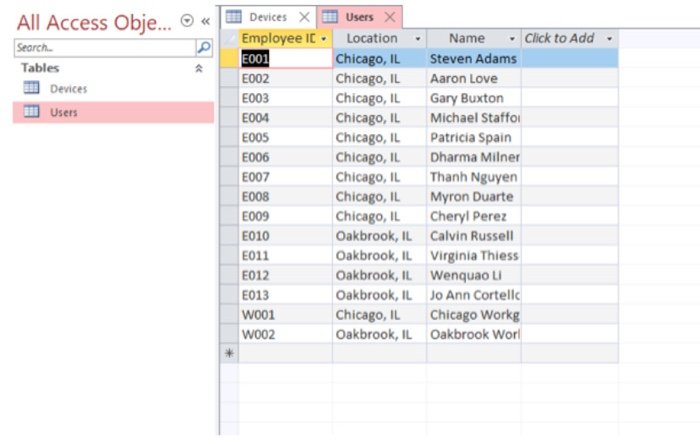Click the Virginia Thiess name cell
The height and width of the screenshot is (444, 700).
click(474, 255)
